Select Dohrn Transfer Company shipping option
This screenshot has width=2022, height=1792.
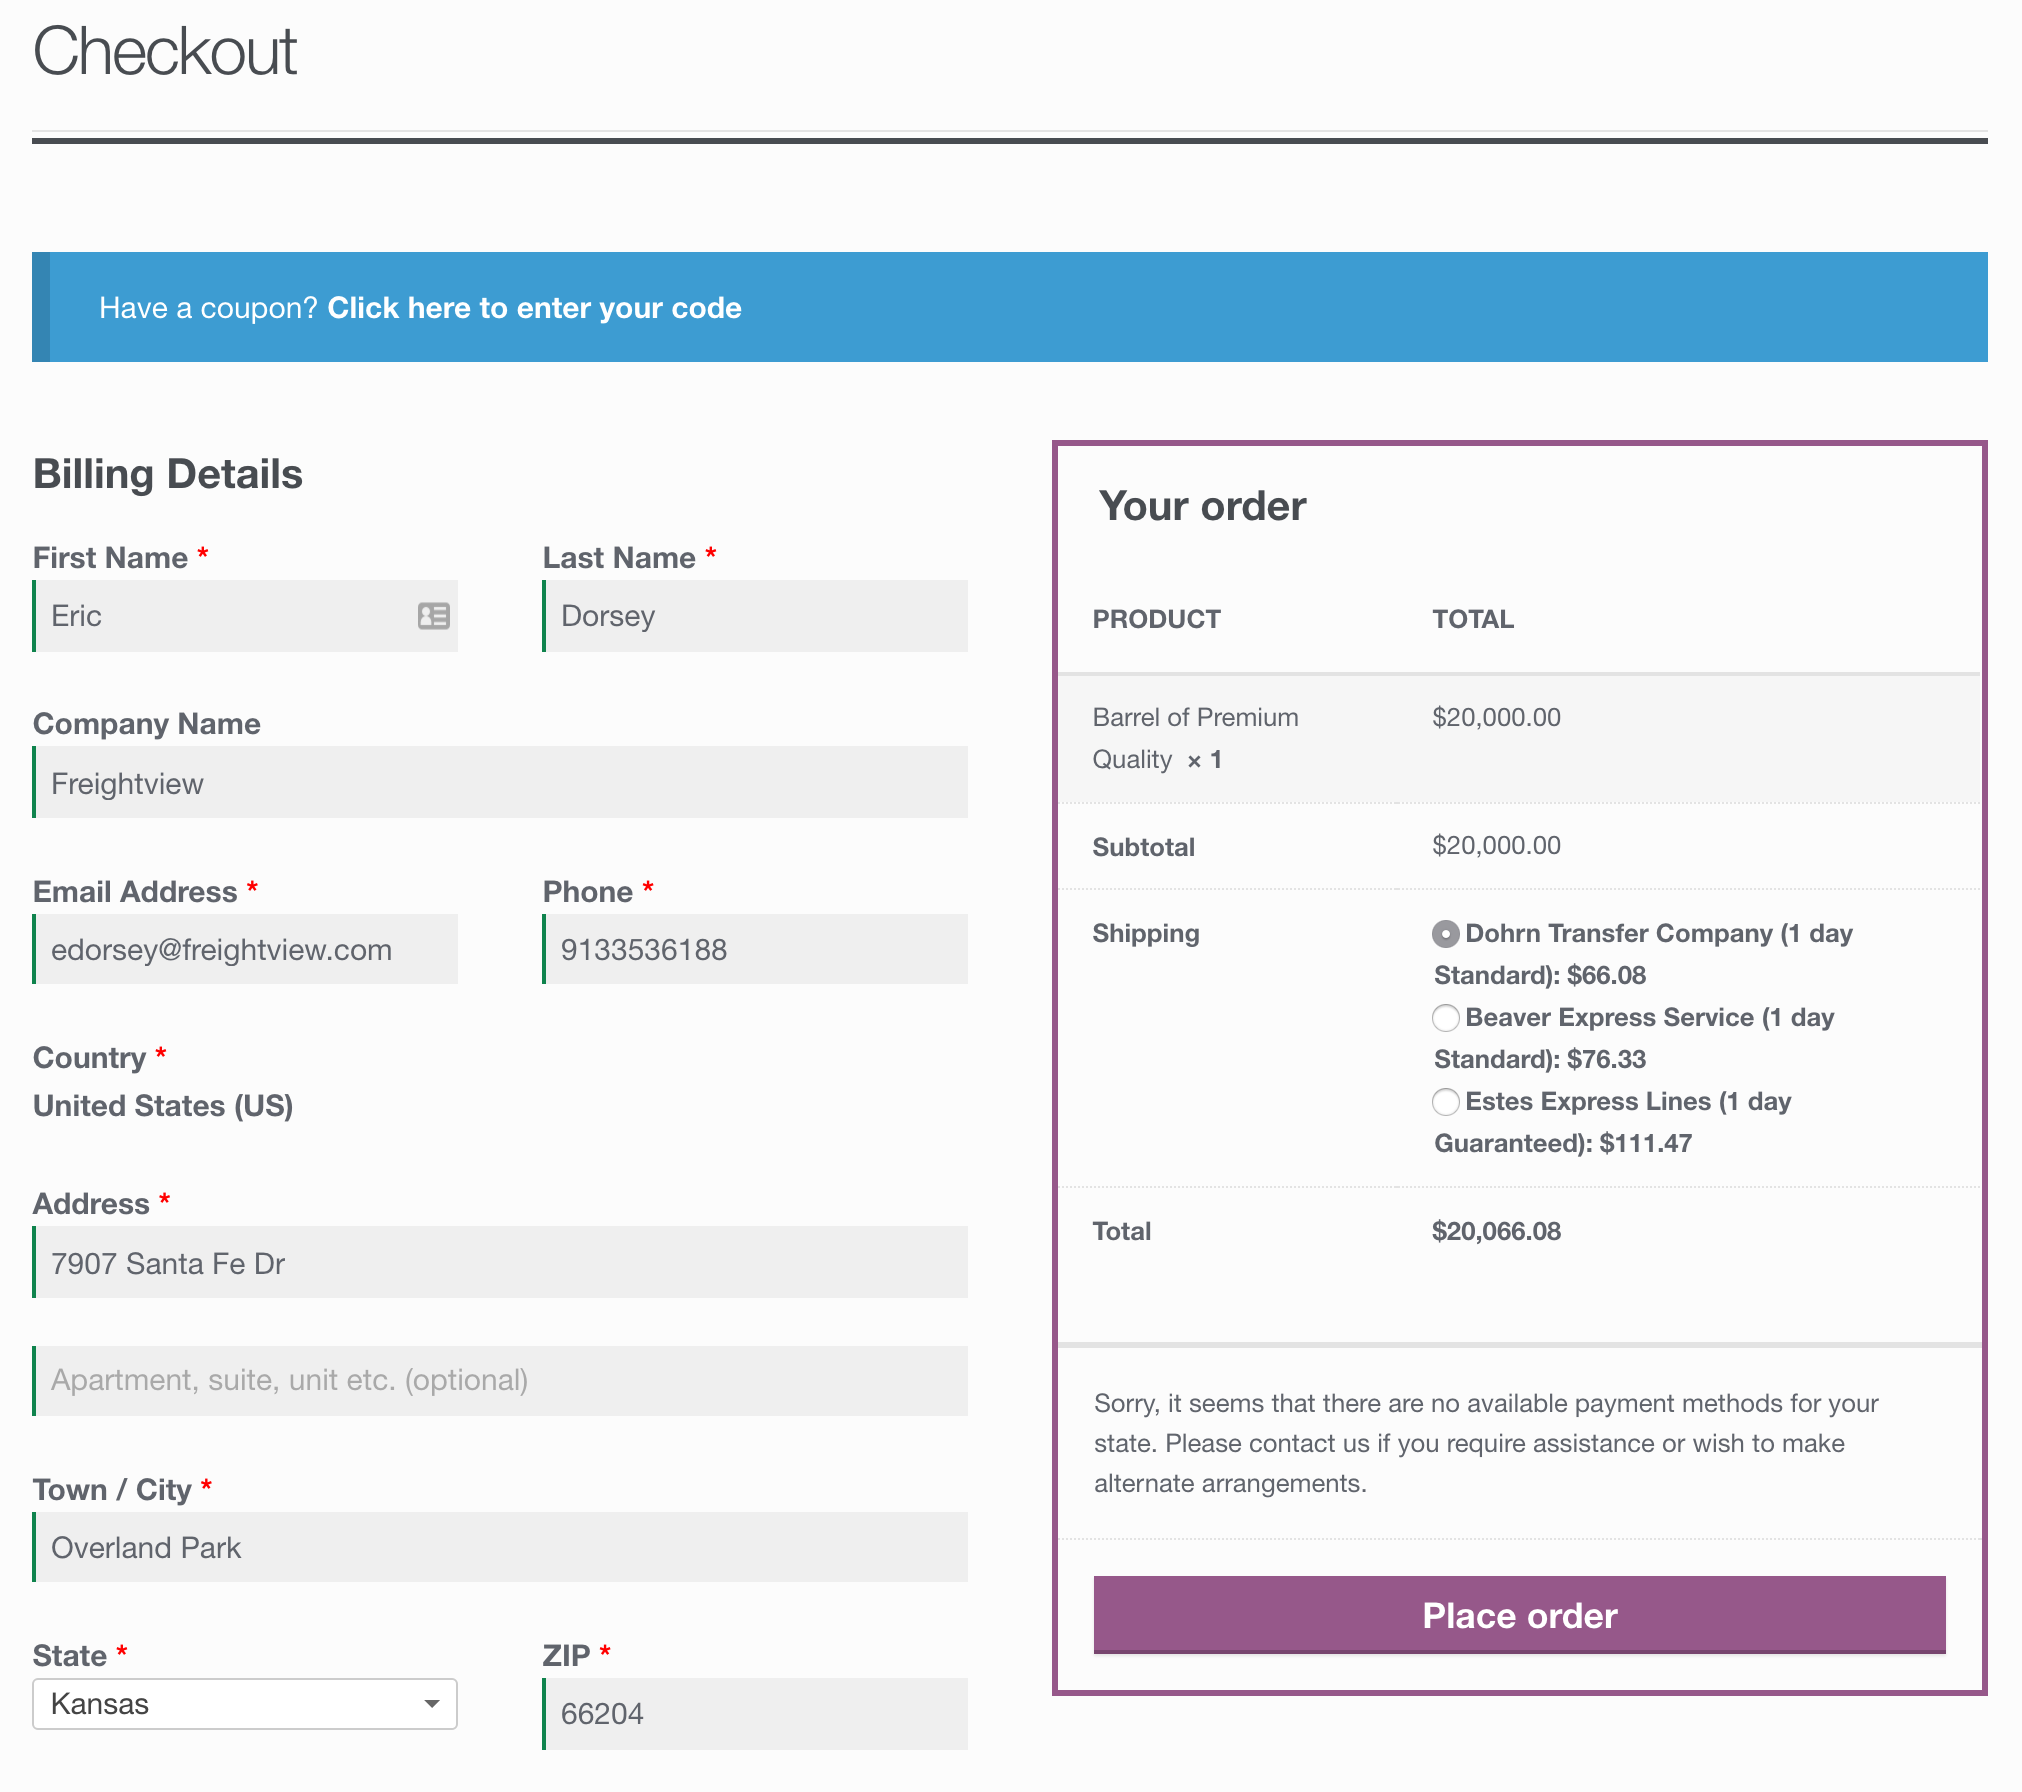[1445, 934]
